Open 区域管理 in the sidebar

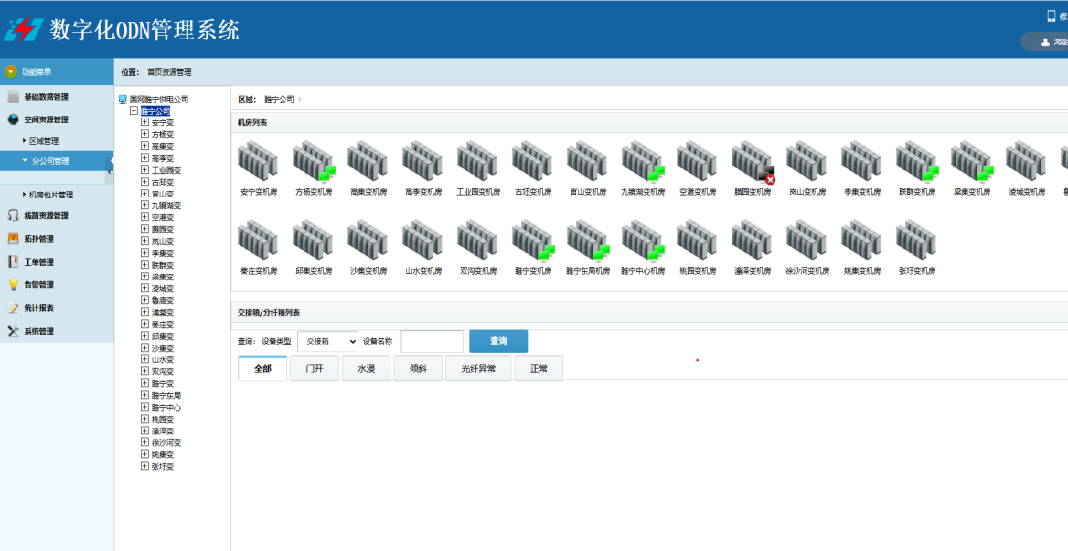pos(45,141)
